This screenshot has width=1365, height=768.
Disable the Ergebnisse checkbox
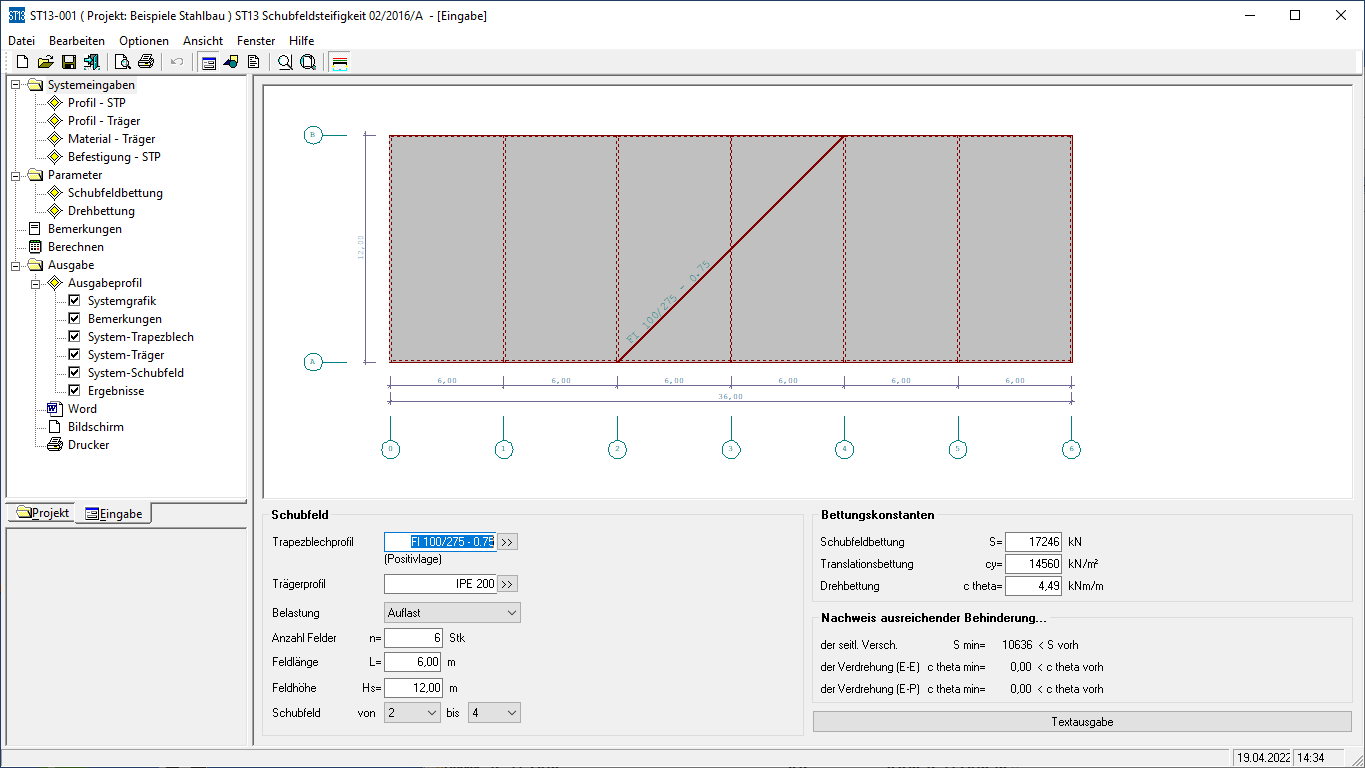point(74,391)
